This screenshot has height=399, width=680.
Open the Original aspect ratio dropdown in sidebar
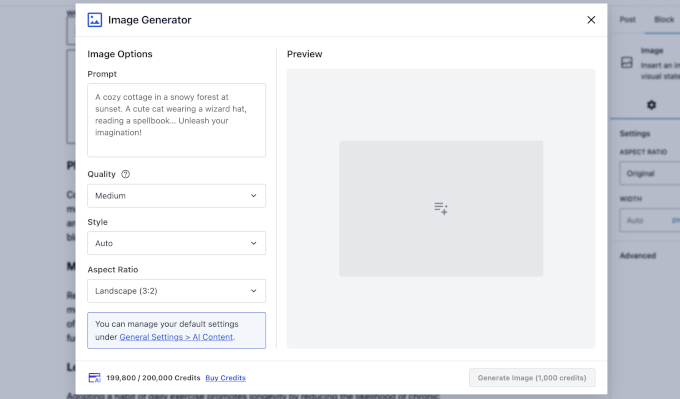pos(650,173)
